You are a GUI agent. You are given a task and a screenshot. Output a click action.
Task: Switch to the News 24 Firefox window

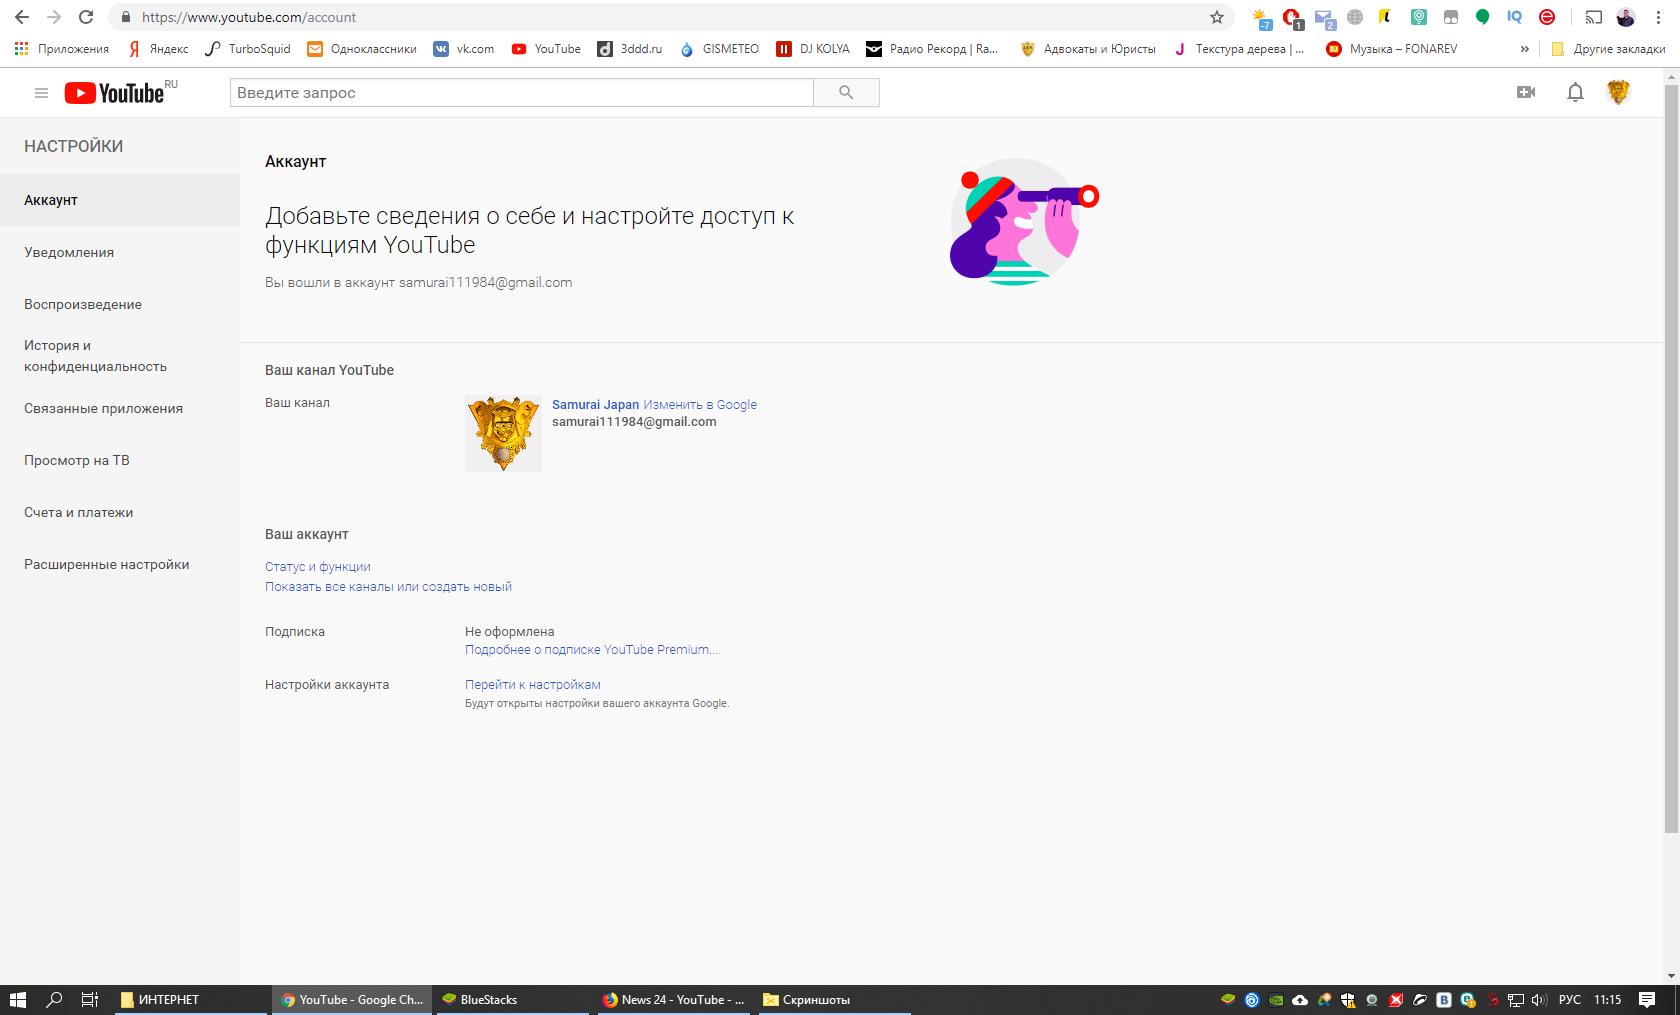pos(675,999)
